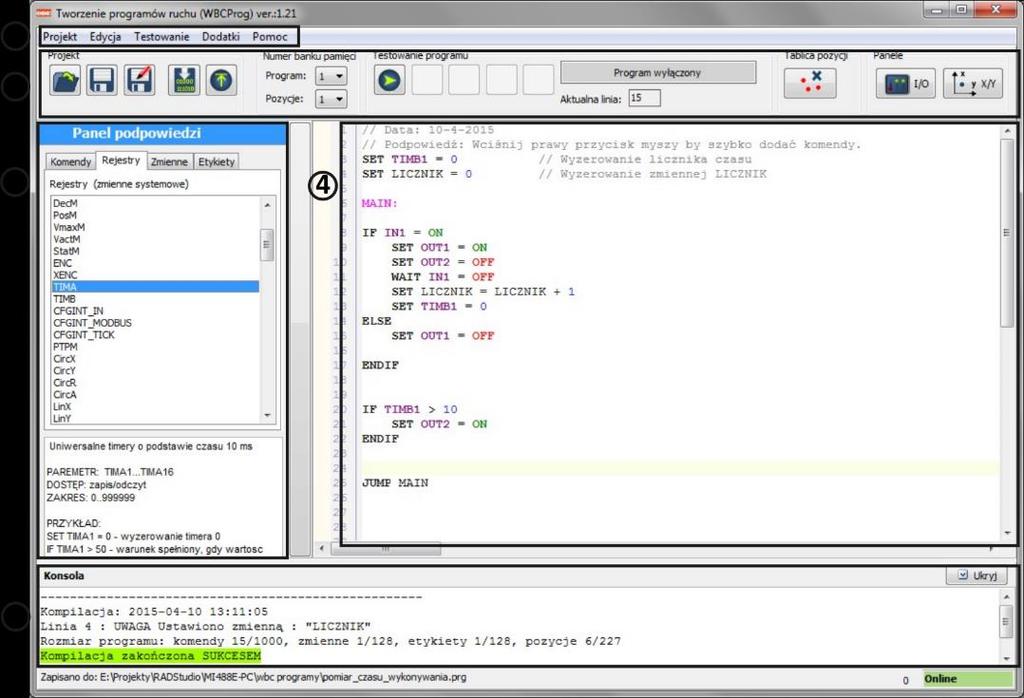Click the console vertical scrollbar
The height and width of the screenshot is (698, 1024).
[x=1006, y=620]
